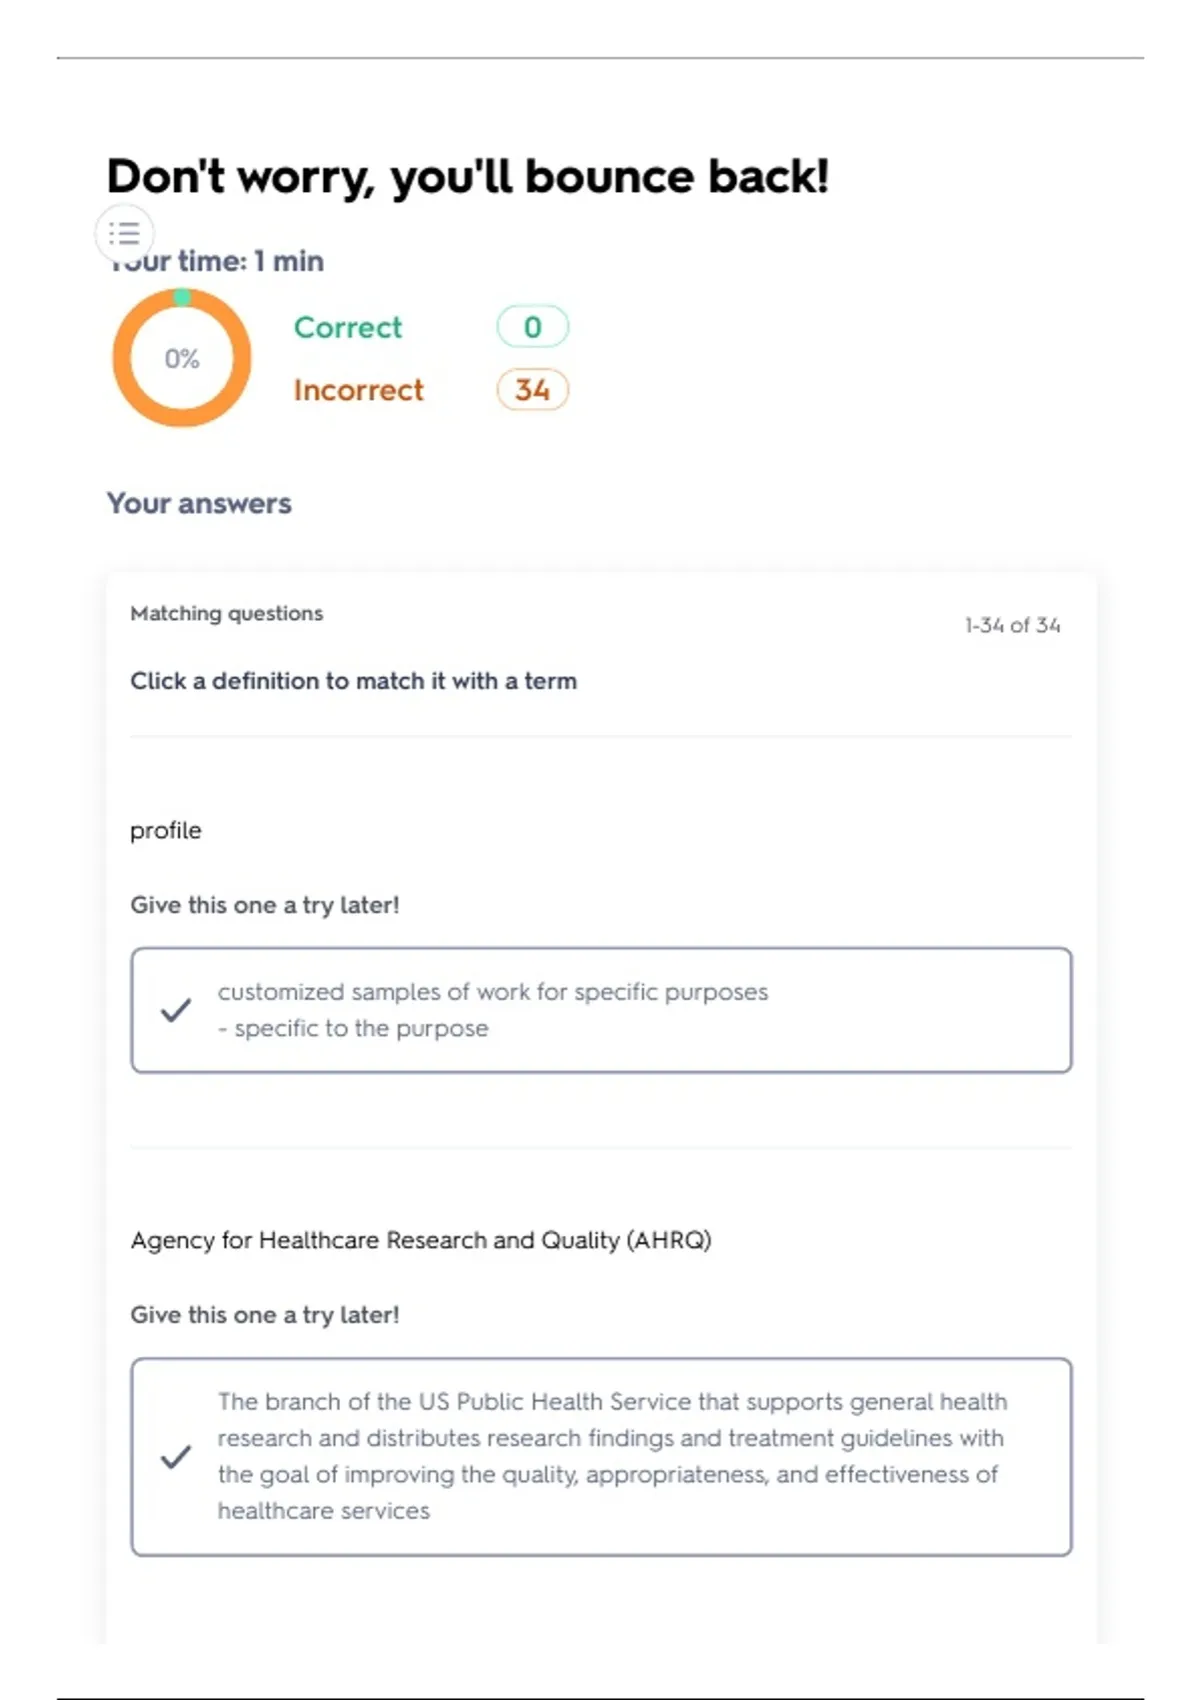Click the checkmark icon in the profile definition box
Image resolution: width=1200 pixels, height=1700 pixels.
coord(176,1010)
